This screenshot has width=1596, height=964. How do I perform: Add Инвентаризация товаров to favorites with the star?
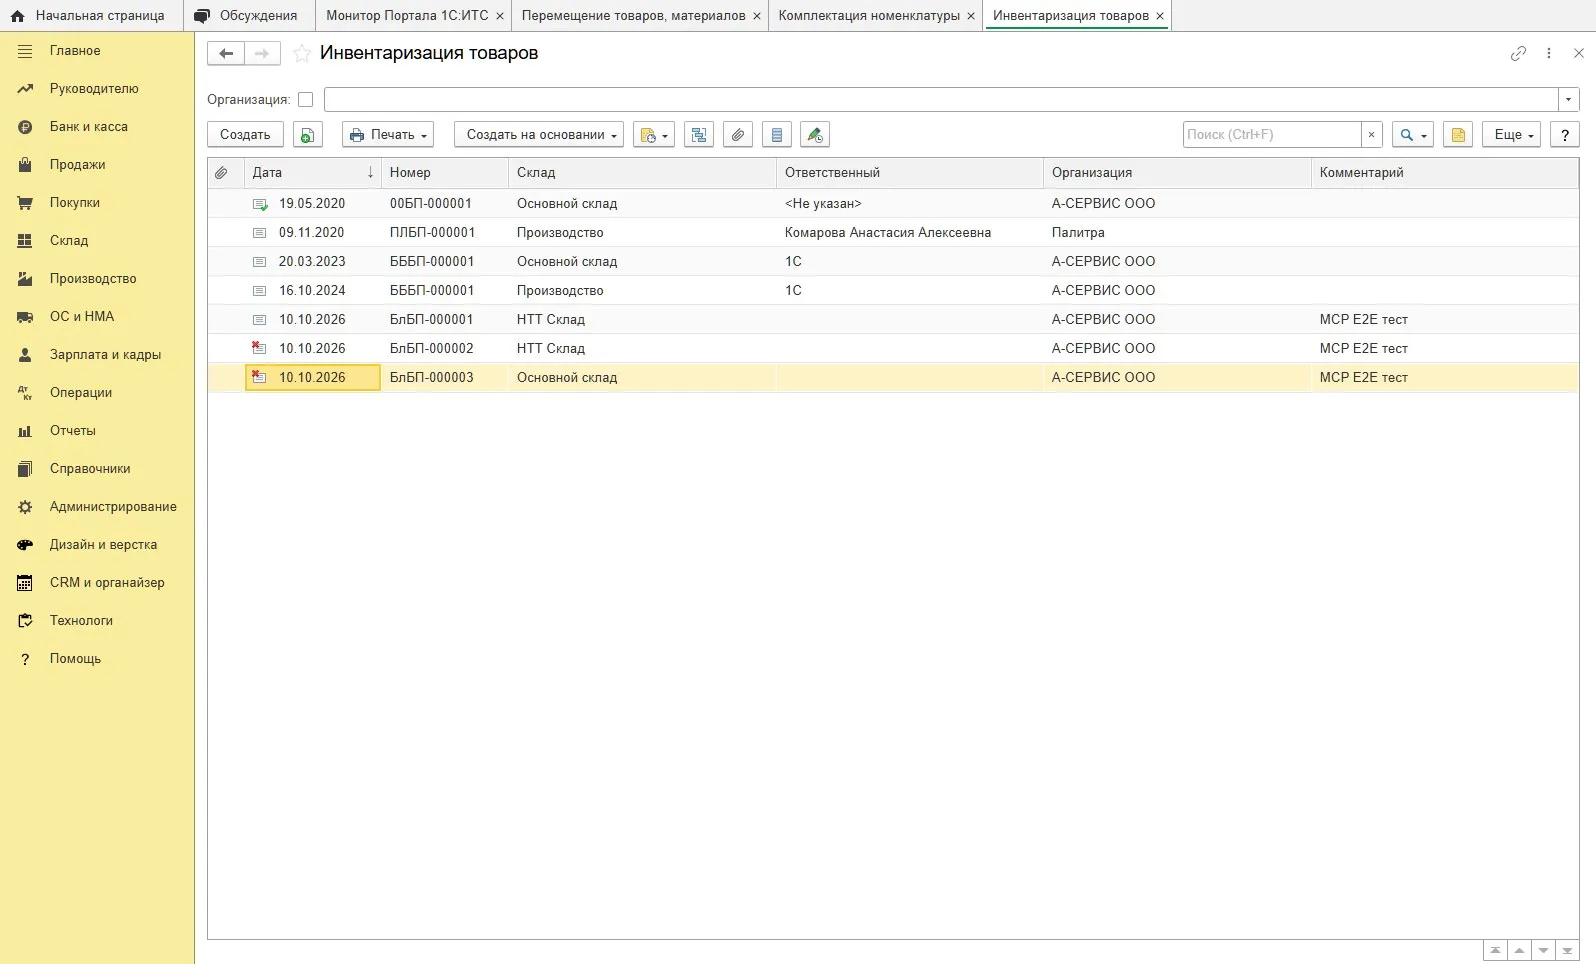point(302,53)
